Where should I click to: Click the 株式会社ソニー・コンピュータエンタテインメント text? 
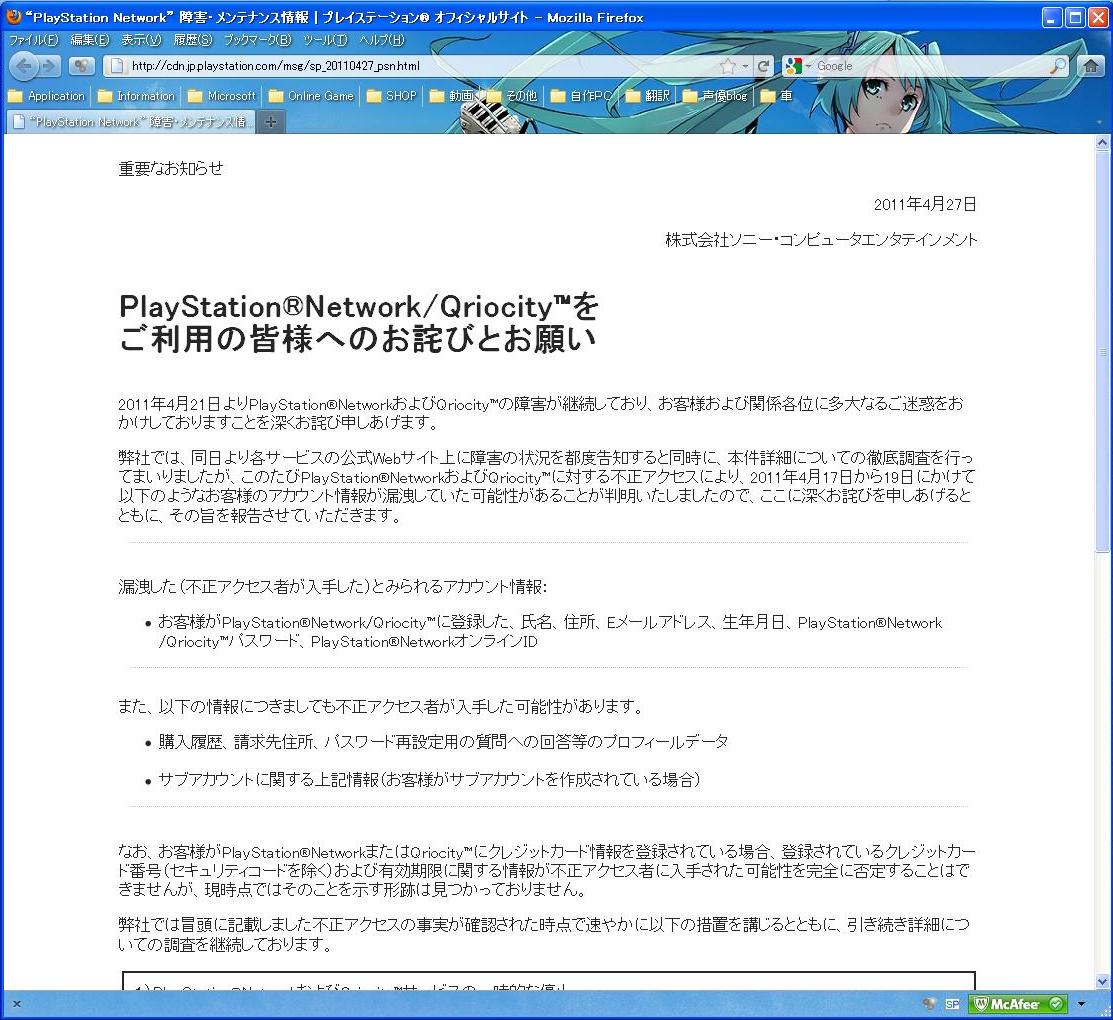click(821, 240)
